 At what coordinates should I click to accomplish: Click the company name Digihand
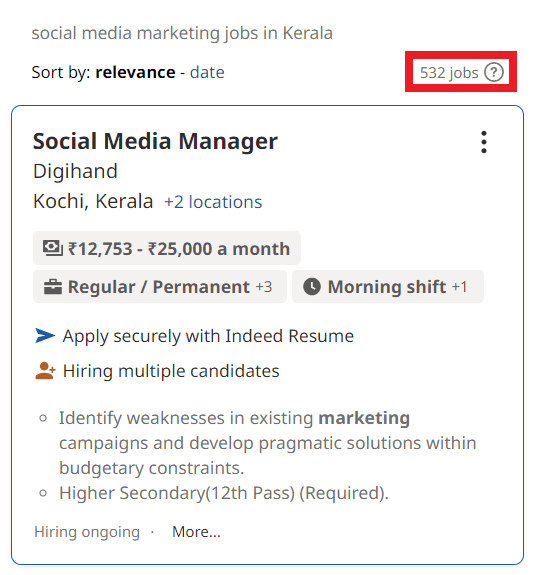pos(75,171)
